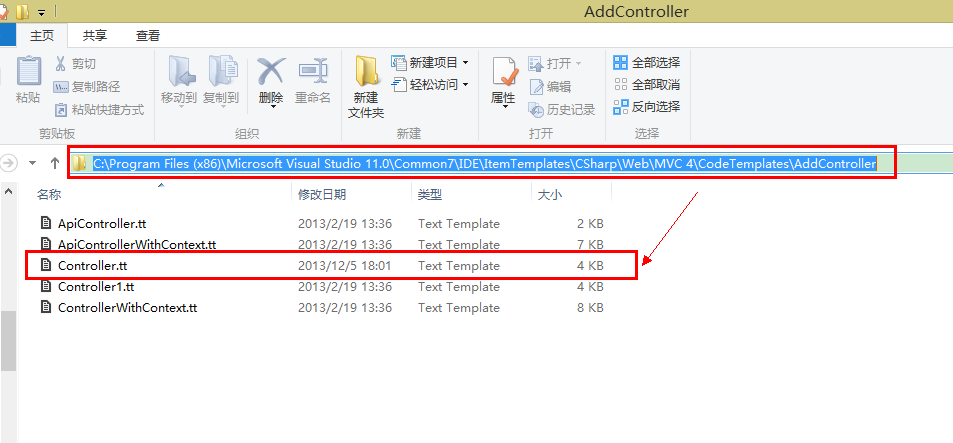953x443 pixels.
Task: Click the navigation pane scrollbar thumb
Action: coord(7,340)
